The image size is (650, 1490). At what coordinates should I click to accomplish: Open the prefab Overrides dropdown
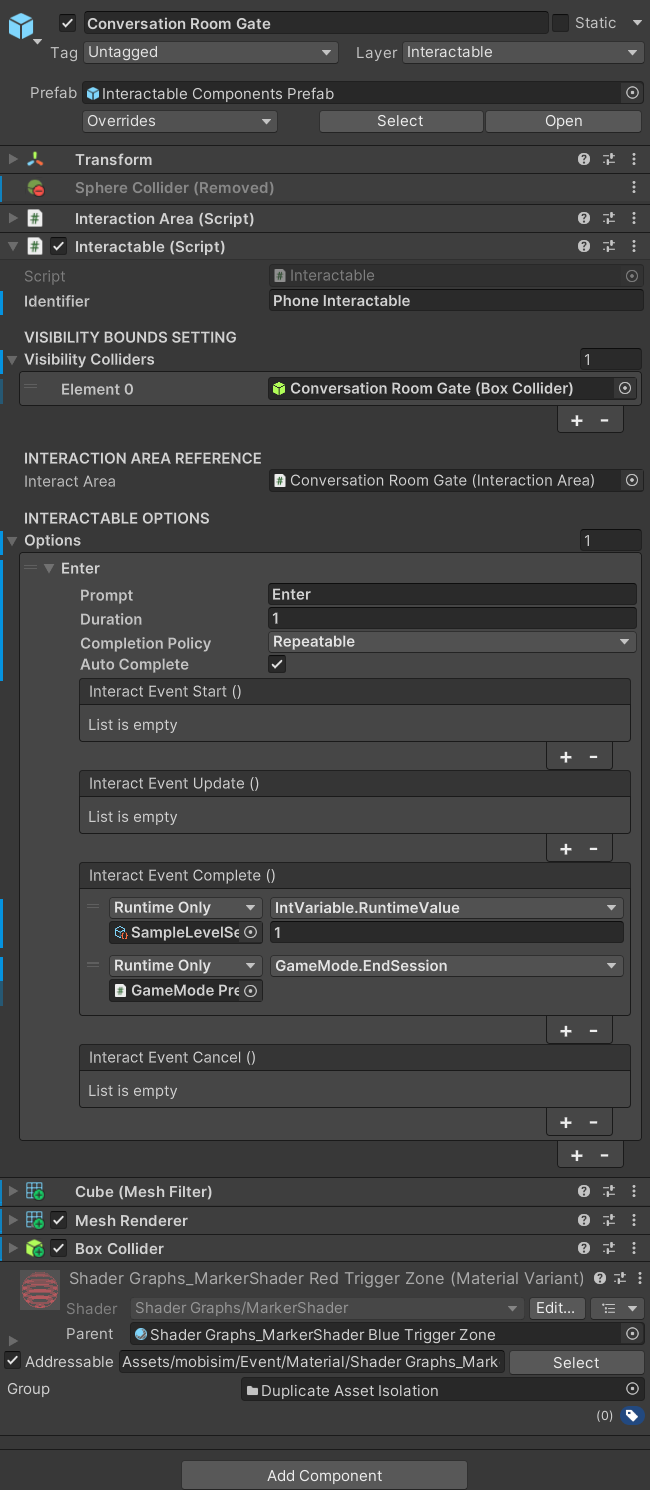point(180,121)
